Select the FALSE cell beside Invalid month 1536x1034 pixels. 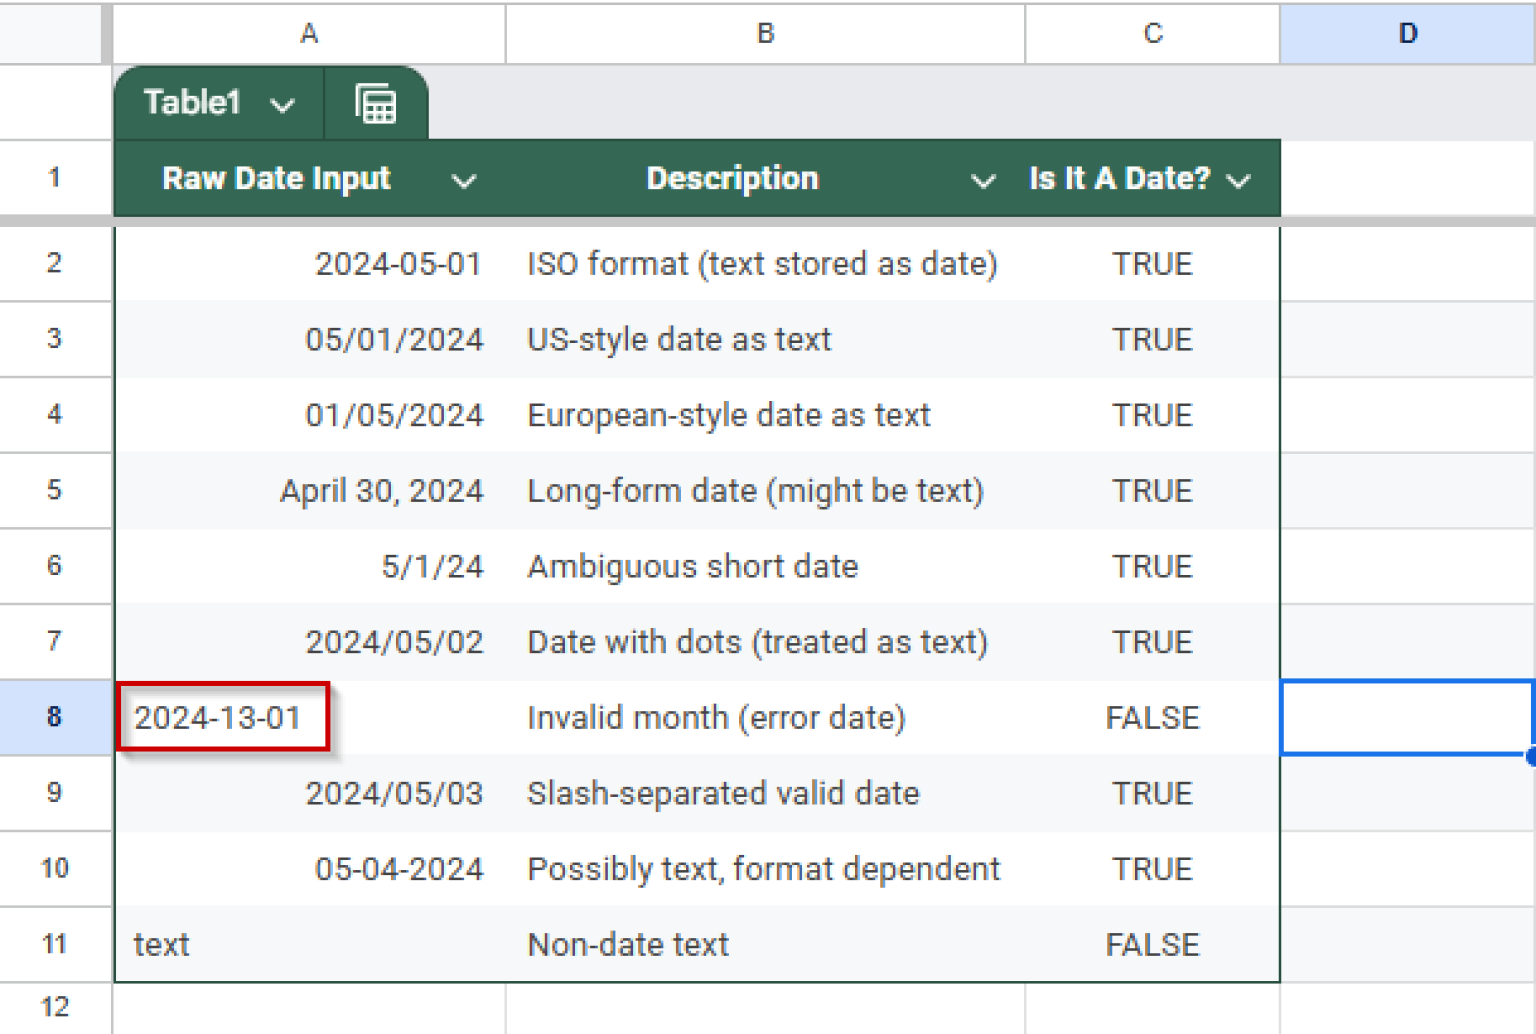pyautogui.click(x=1152, y=717)
